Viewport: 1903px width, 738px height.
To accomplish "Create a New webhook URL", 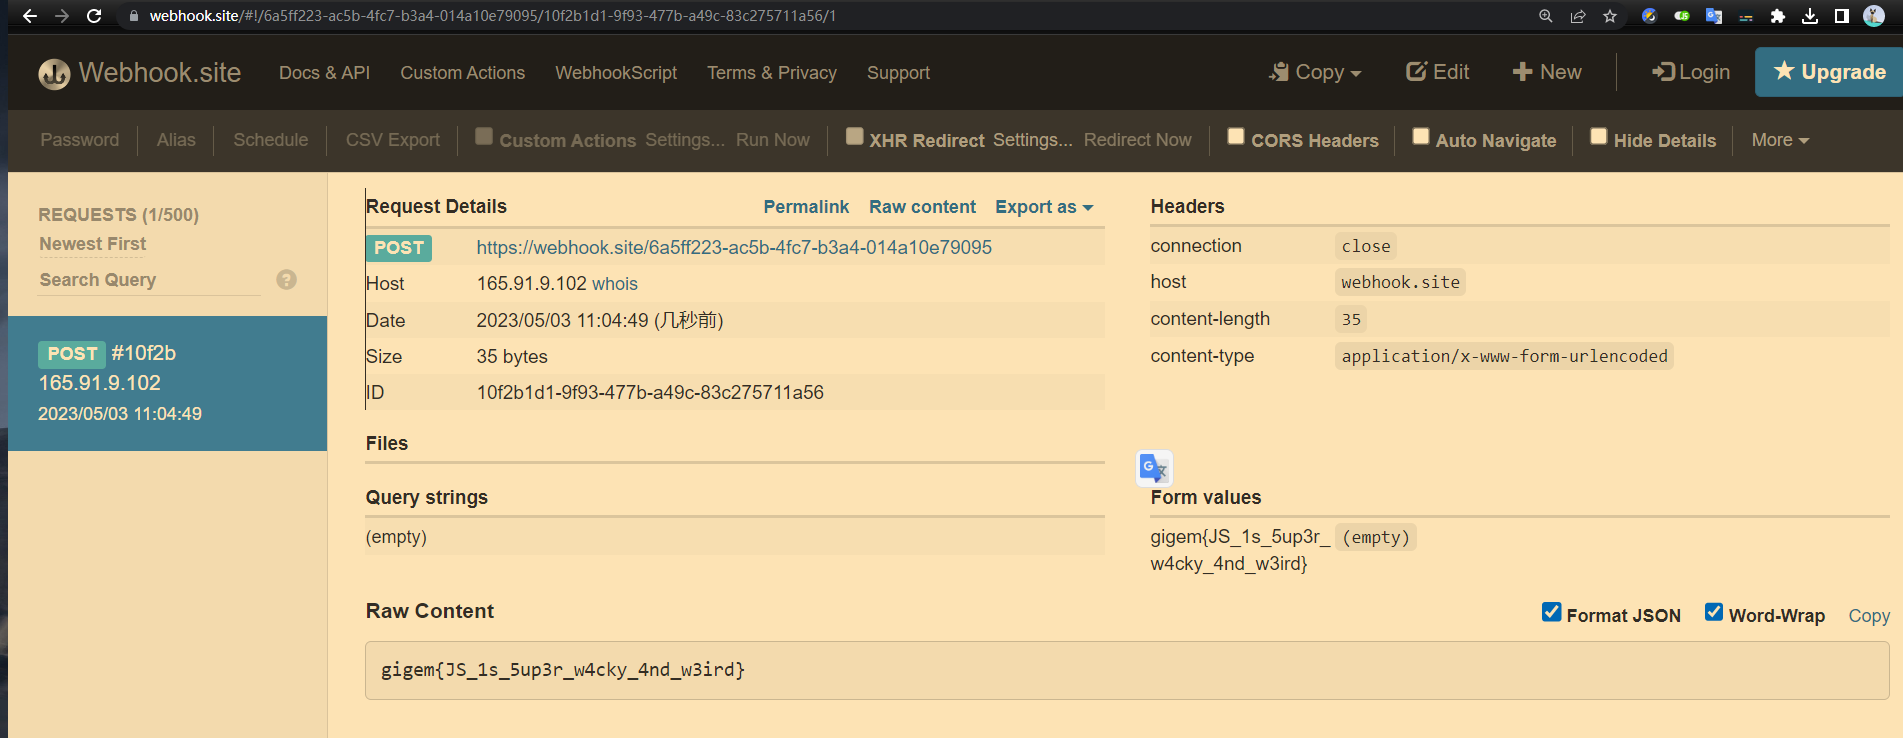I will [1547, 72].
